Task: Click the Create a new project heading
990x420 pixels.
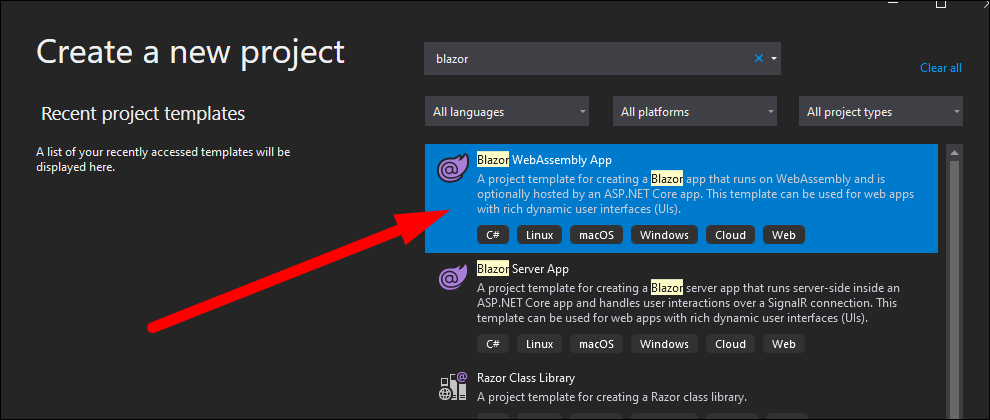Action: [191, 52]
